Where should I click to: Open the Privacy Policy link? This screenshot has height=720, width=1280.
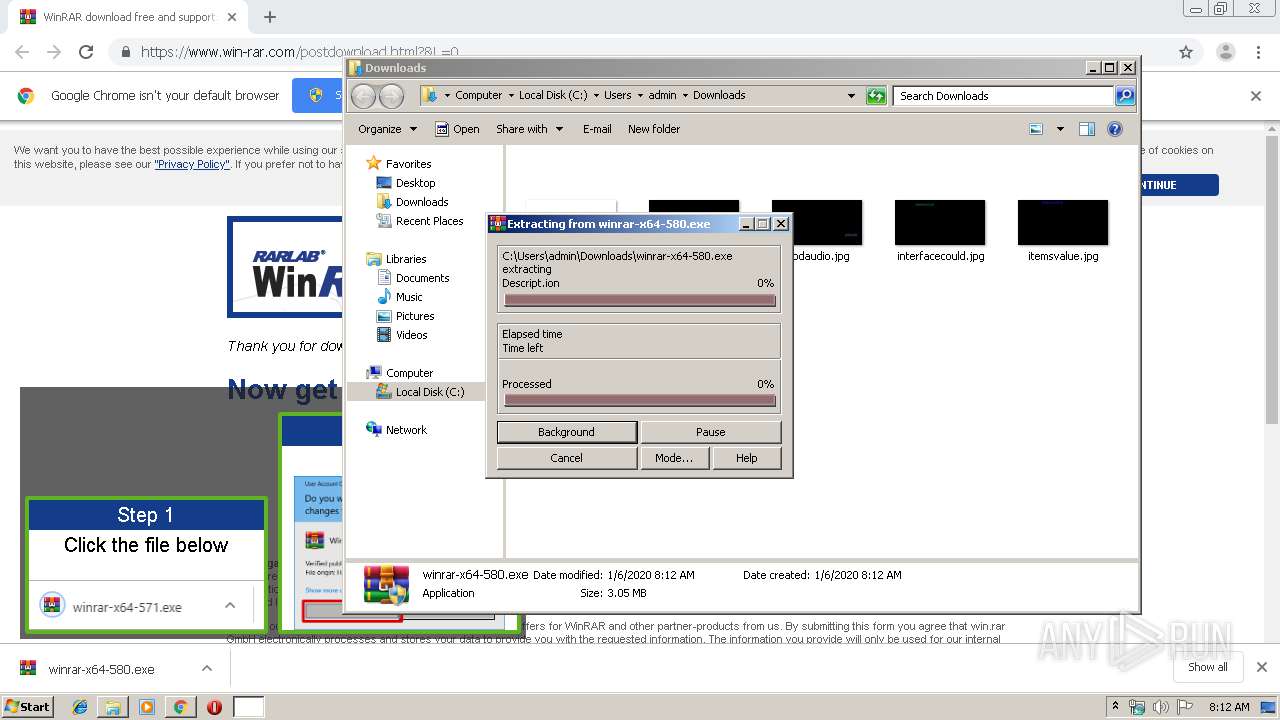pyautogui.click(x=192, y=164)
